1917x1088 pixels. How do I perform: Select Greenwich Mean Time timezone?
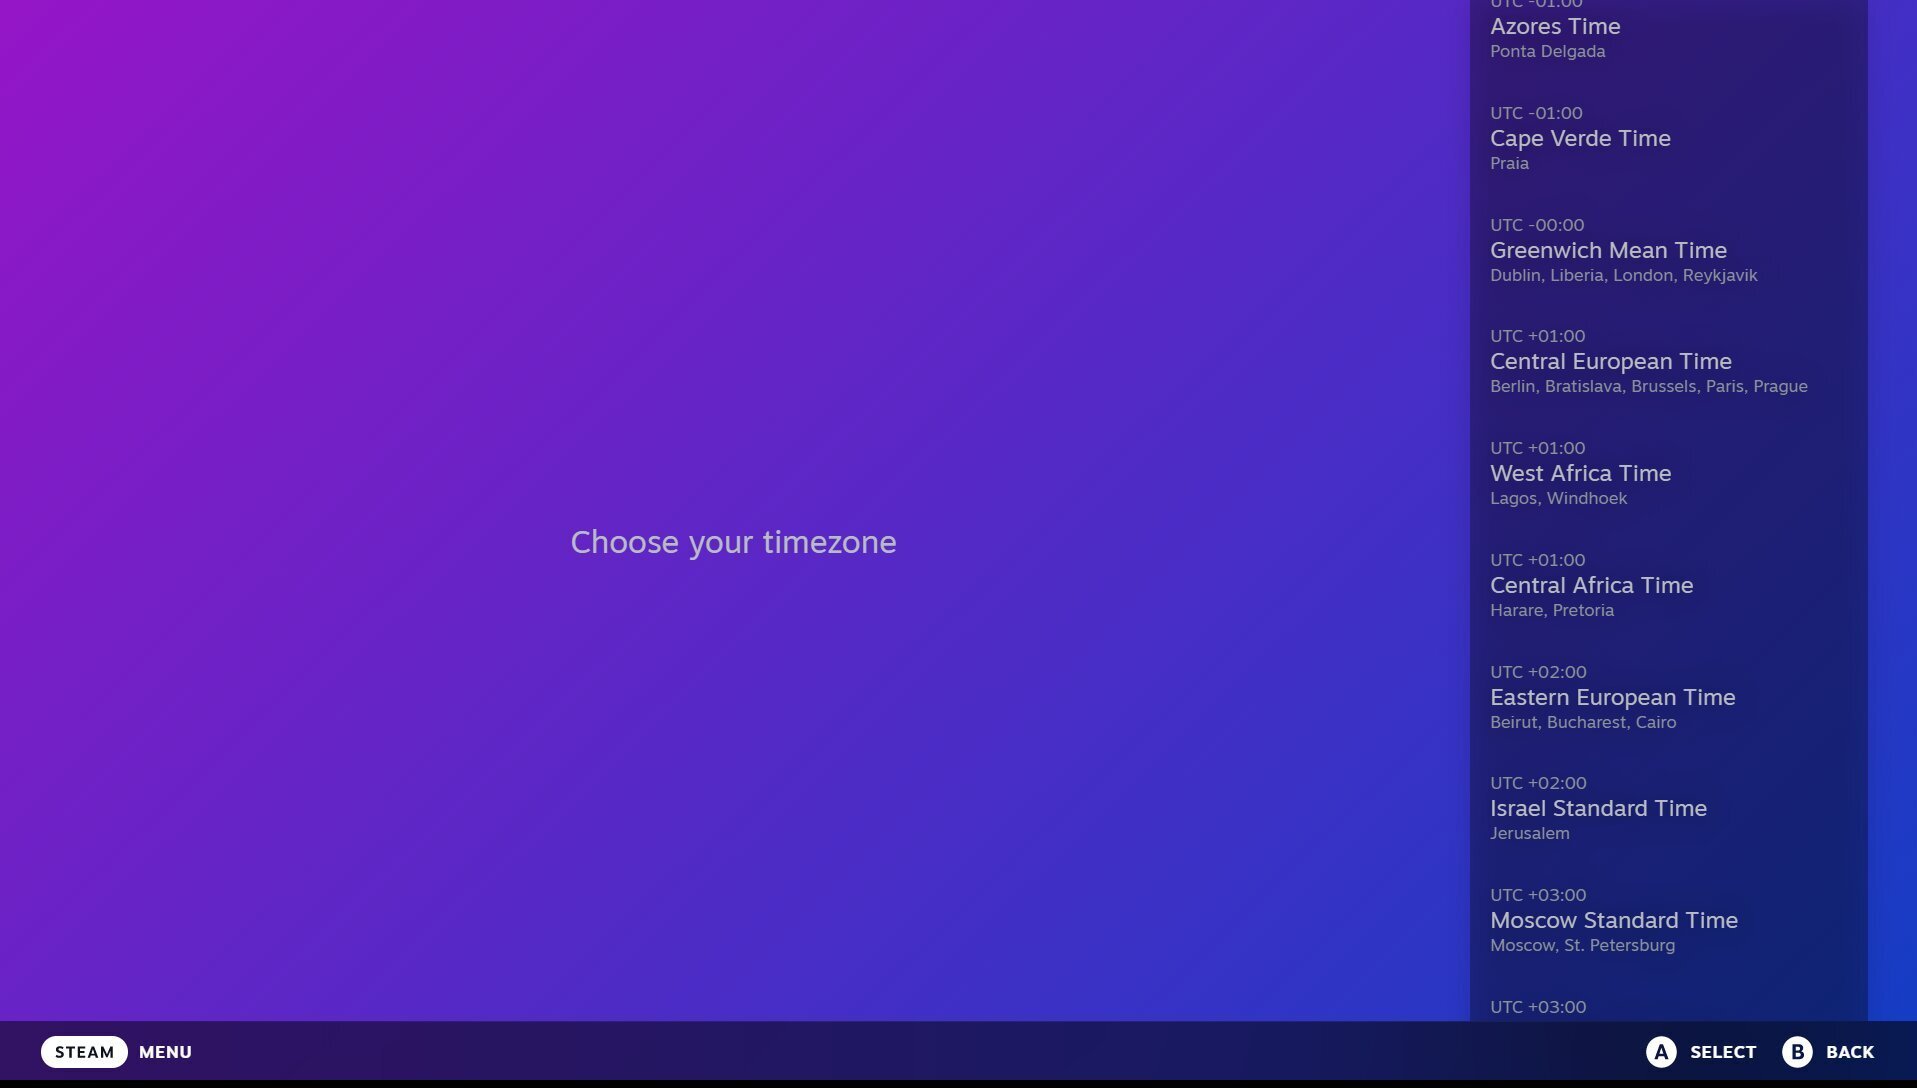1668,250
